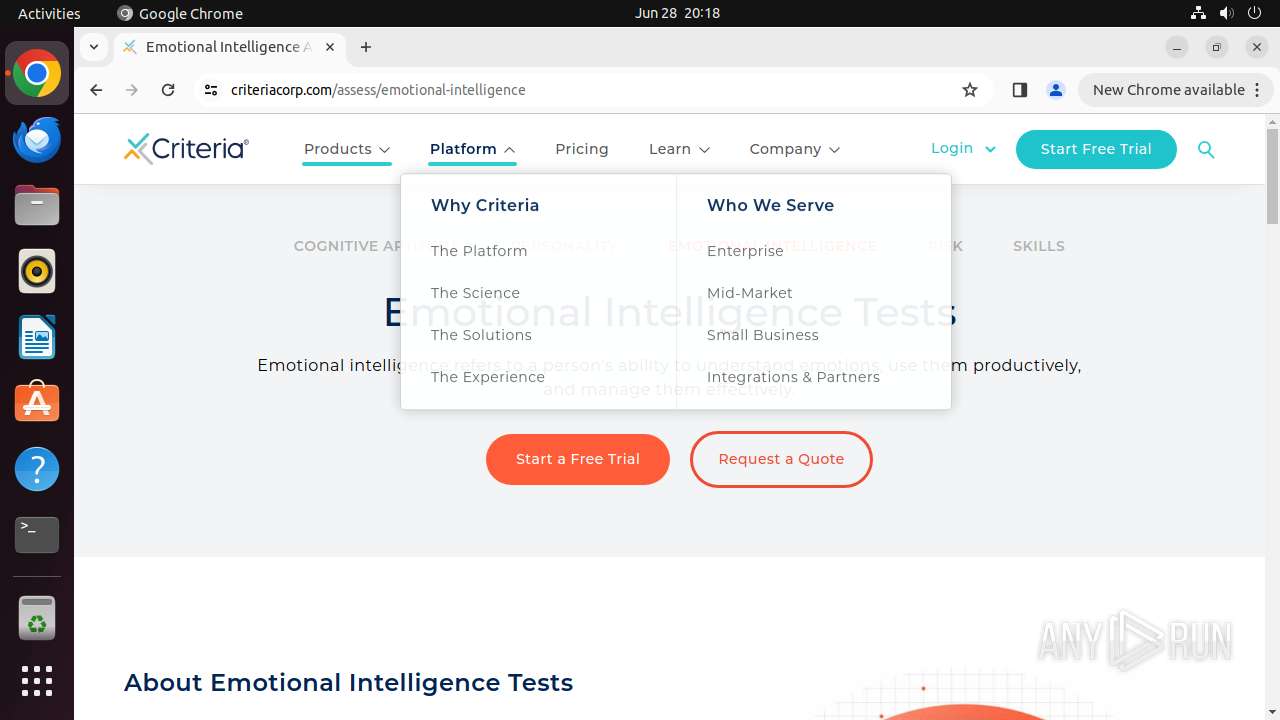Expand the Company menu
Screen dimensions: 1280x720
[x=794, y=149]
